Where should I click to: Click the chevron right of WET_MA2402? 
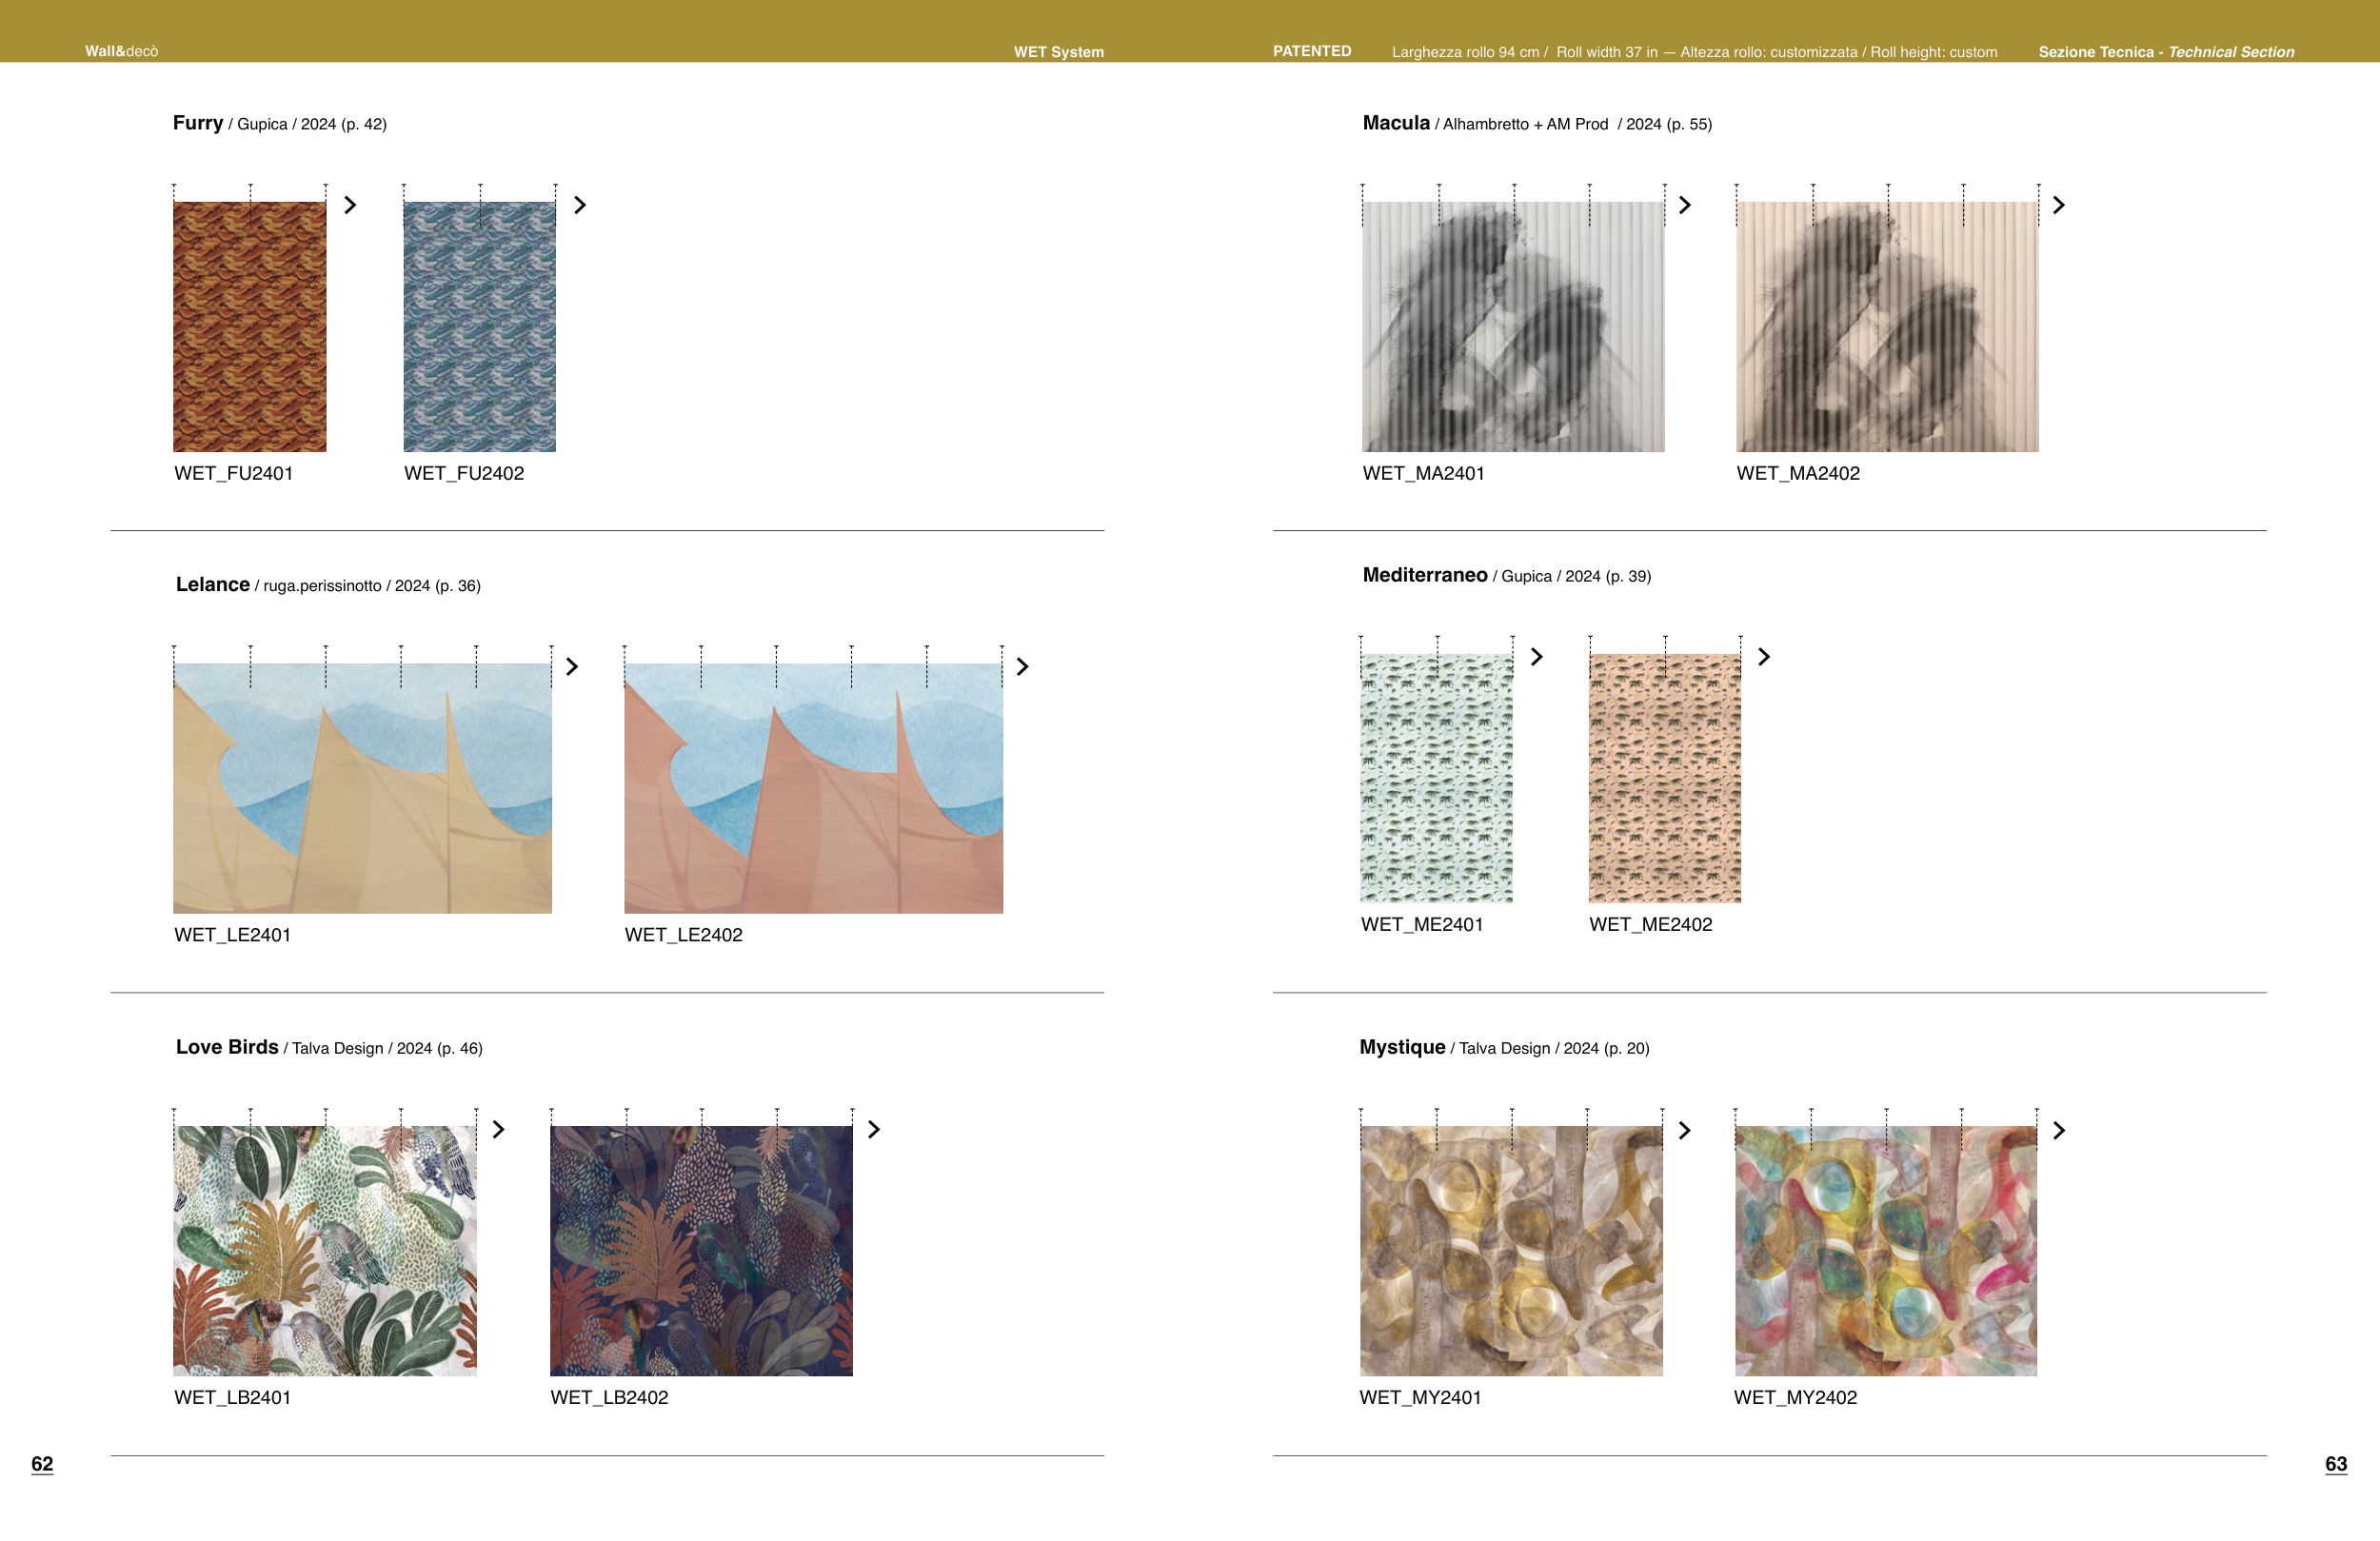pos(2059,205)
